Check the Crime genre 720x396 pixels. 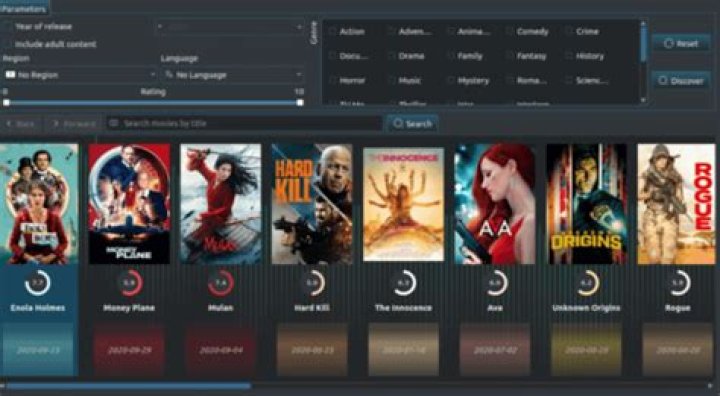(x=569, y=32)
